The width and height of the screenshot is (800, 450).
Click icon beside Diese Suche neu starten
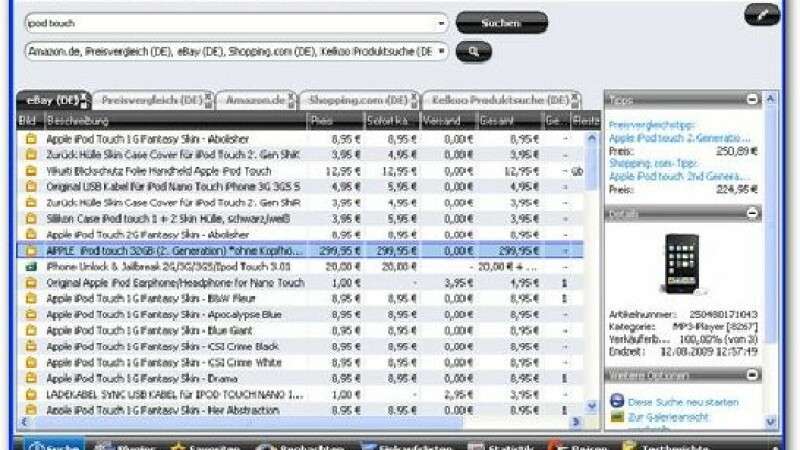(617, 401)
